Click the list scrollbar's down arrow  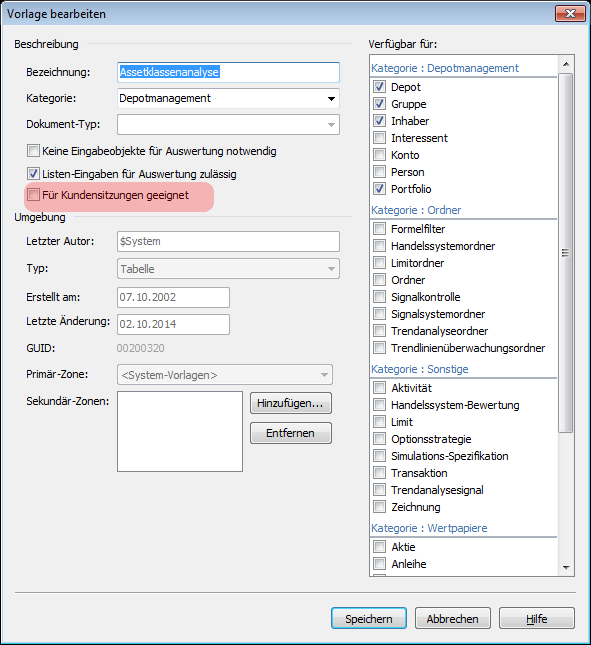(x=566, y=568)
